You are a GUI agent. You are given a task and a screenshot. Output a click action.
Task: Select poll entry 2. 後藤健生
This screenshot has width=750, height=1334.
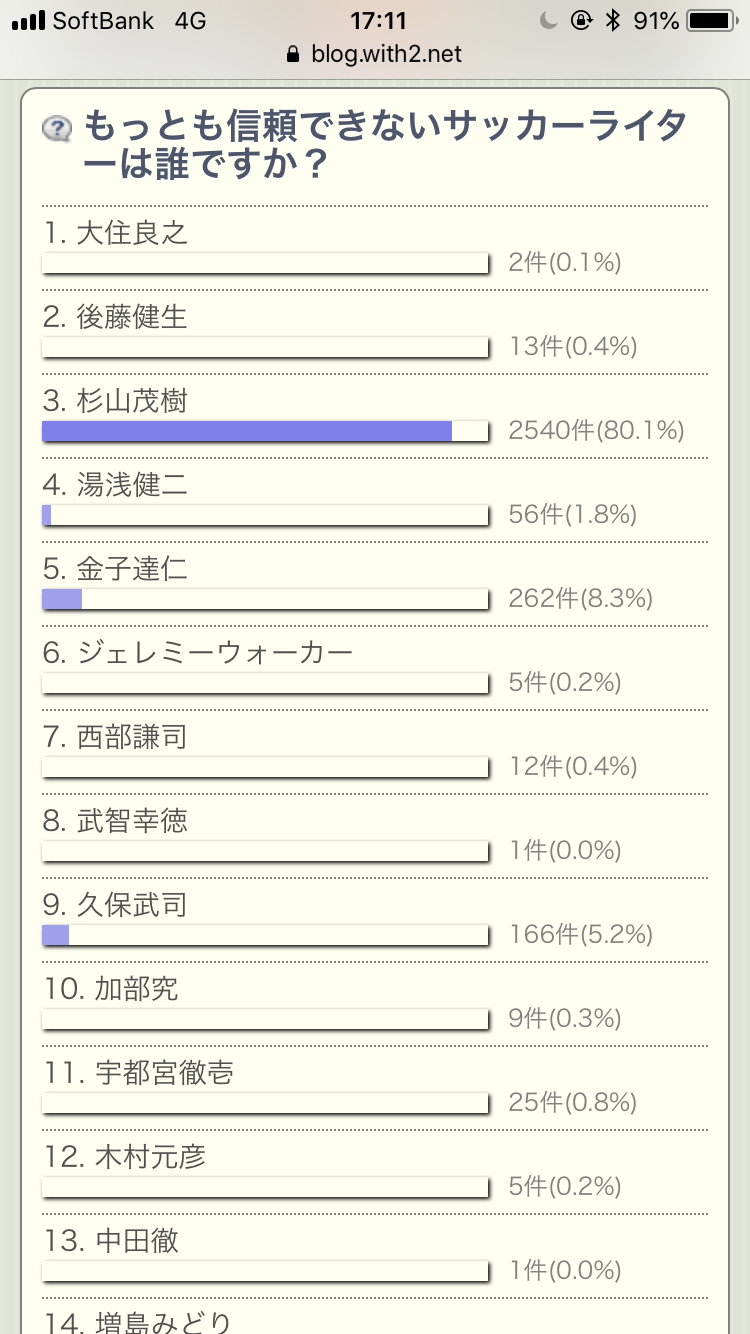coord(116,318)
